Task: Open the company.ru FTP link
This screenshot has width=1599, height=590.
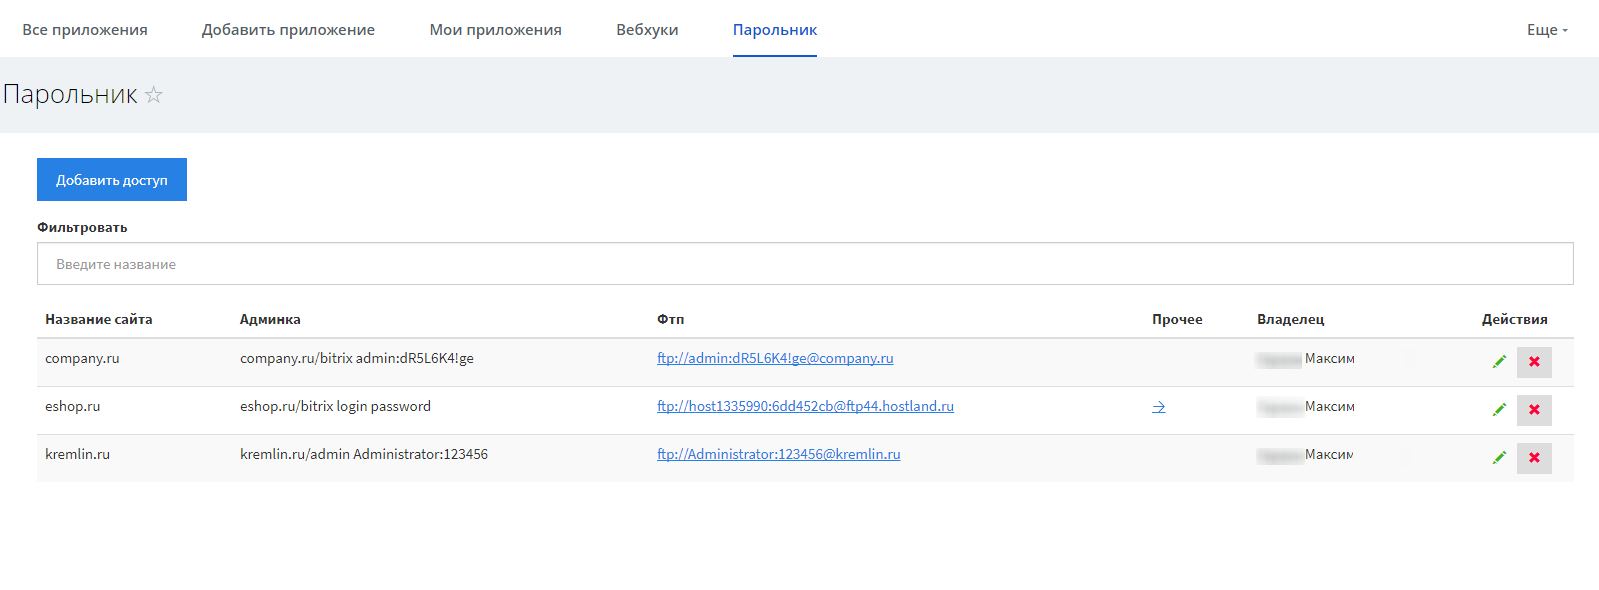Action: 775,358
